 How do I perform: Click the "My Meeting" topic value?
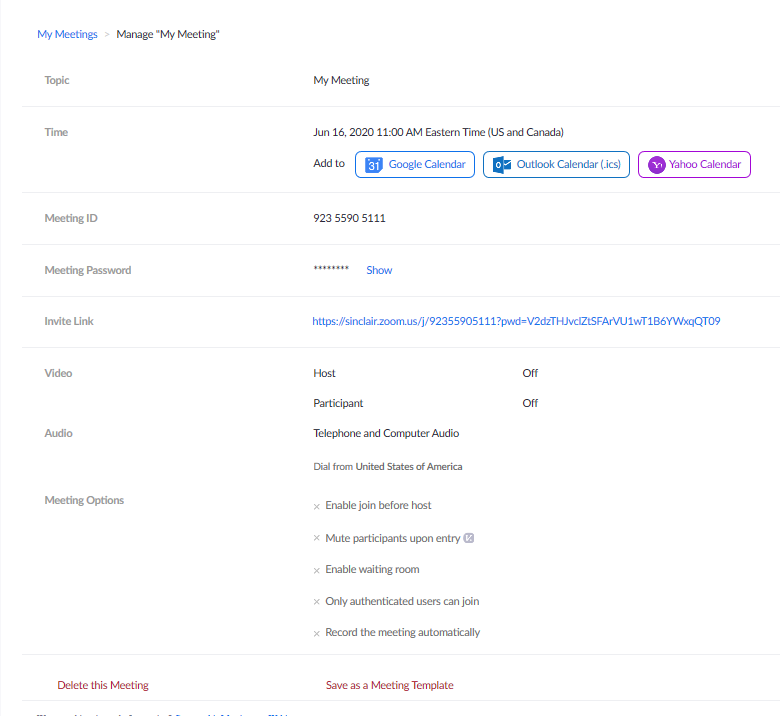[x=341, y=81]
